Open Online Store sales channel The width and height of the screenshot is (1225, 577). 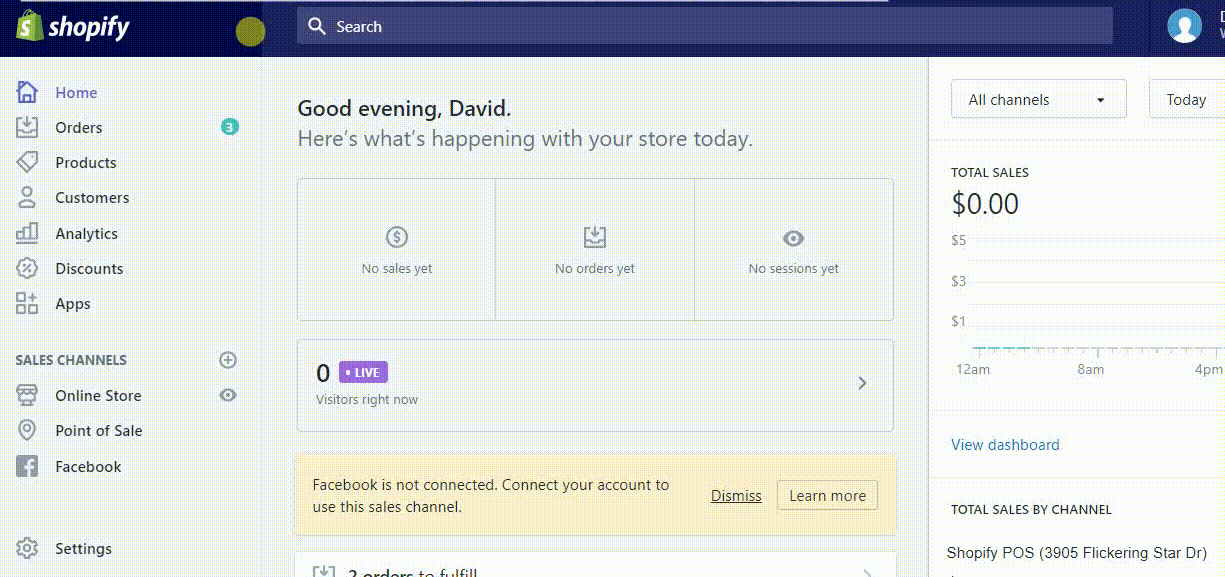98,395
